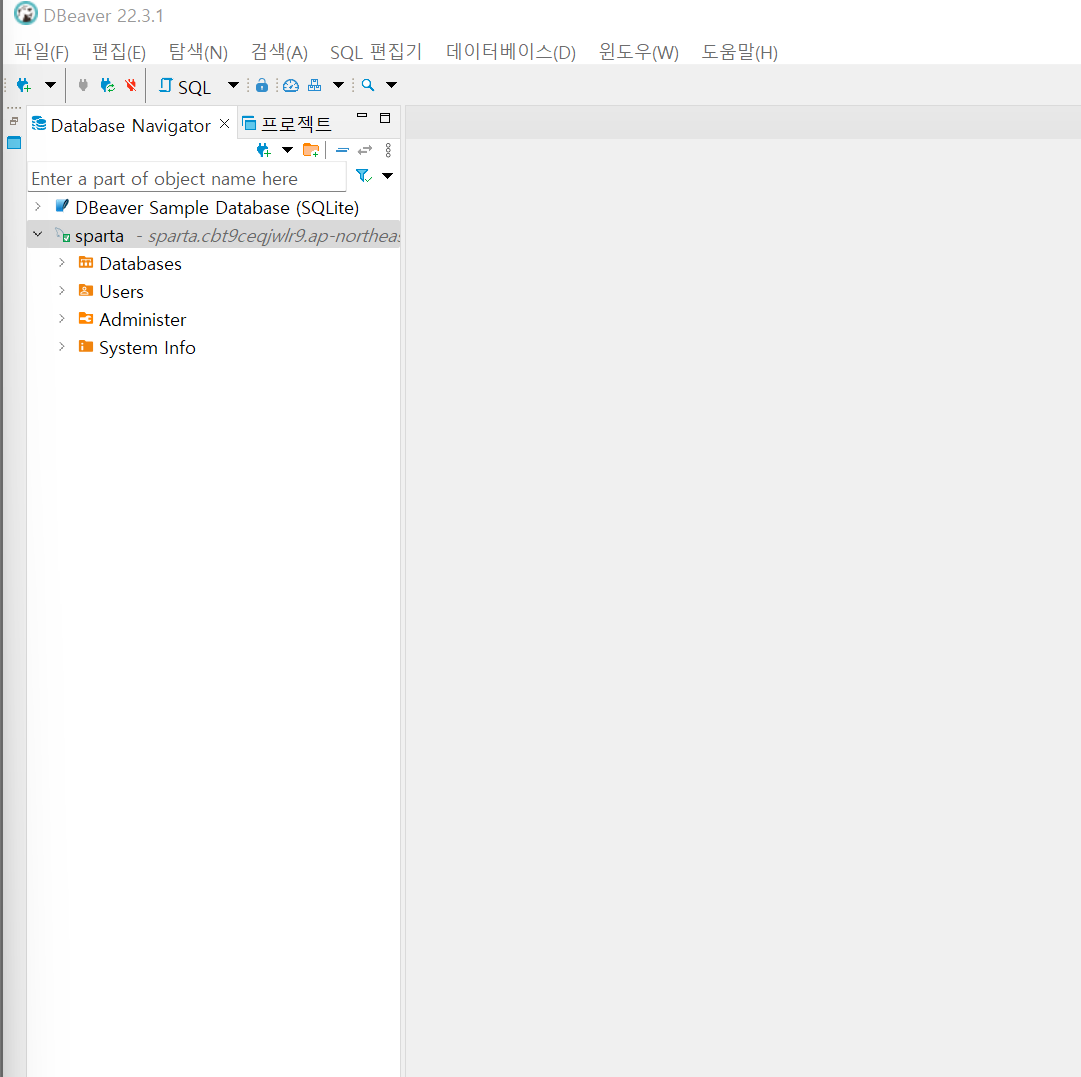Click the DBeaver Sample Database SQLite icon
This screenshot has width=1081, height=1077.
[62, 206]
